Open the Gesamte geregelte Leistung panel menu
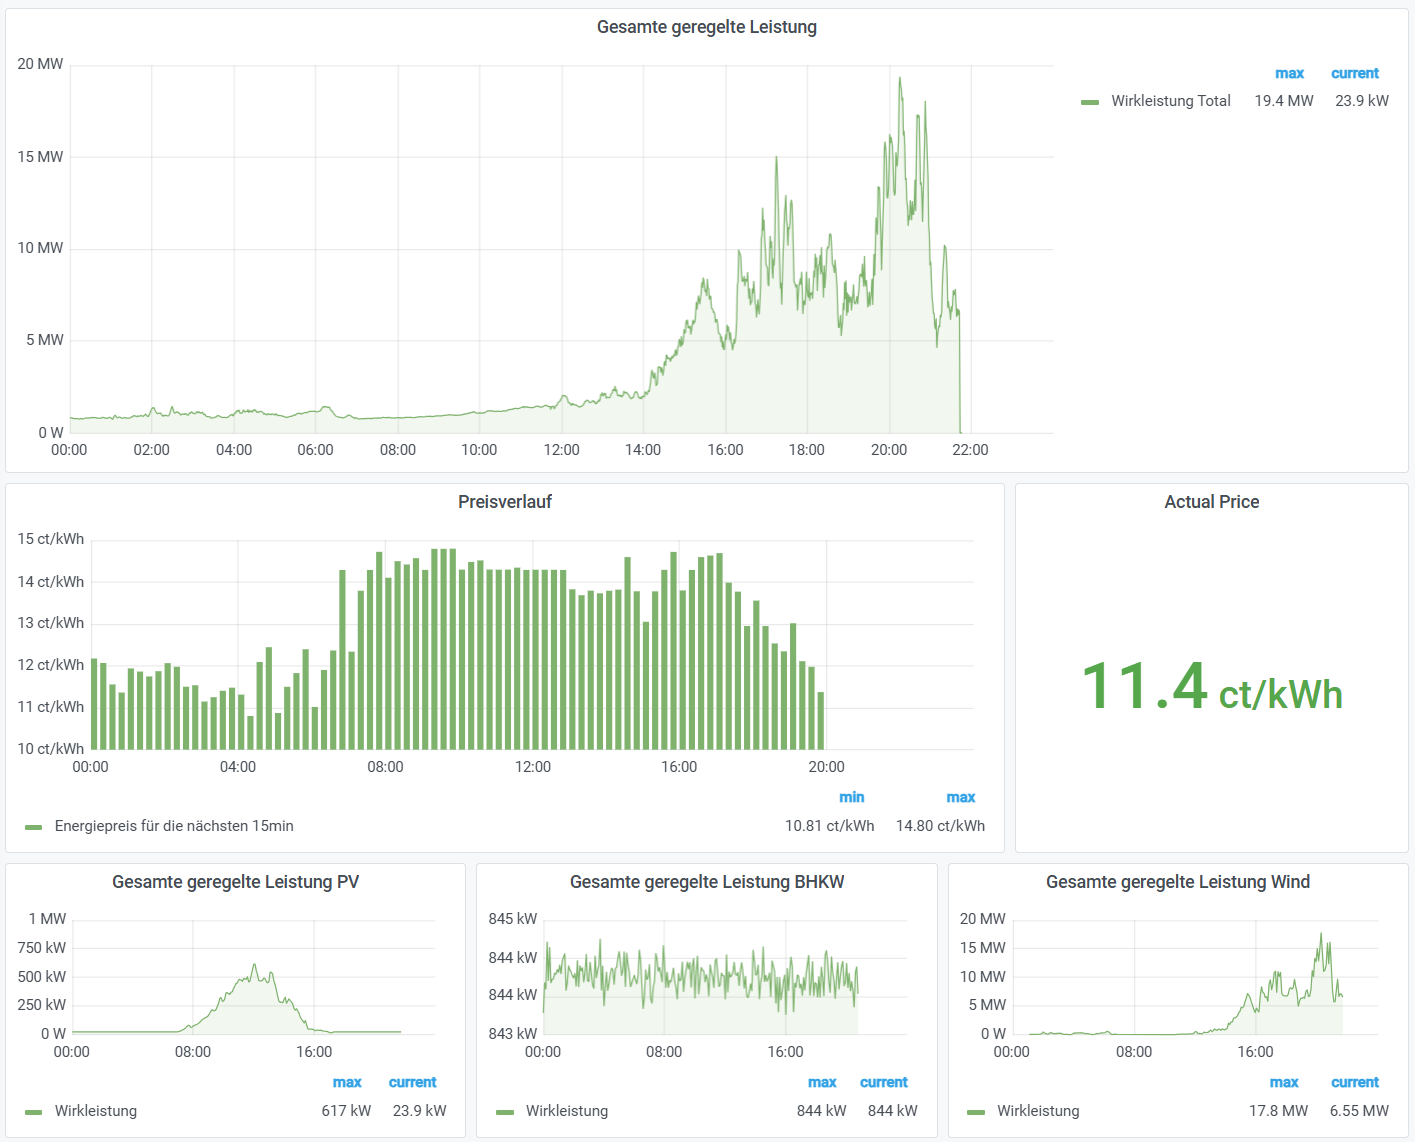Image resolution: width=1415 pixels, height=1142 pixels. [x=707, y=27]
